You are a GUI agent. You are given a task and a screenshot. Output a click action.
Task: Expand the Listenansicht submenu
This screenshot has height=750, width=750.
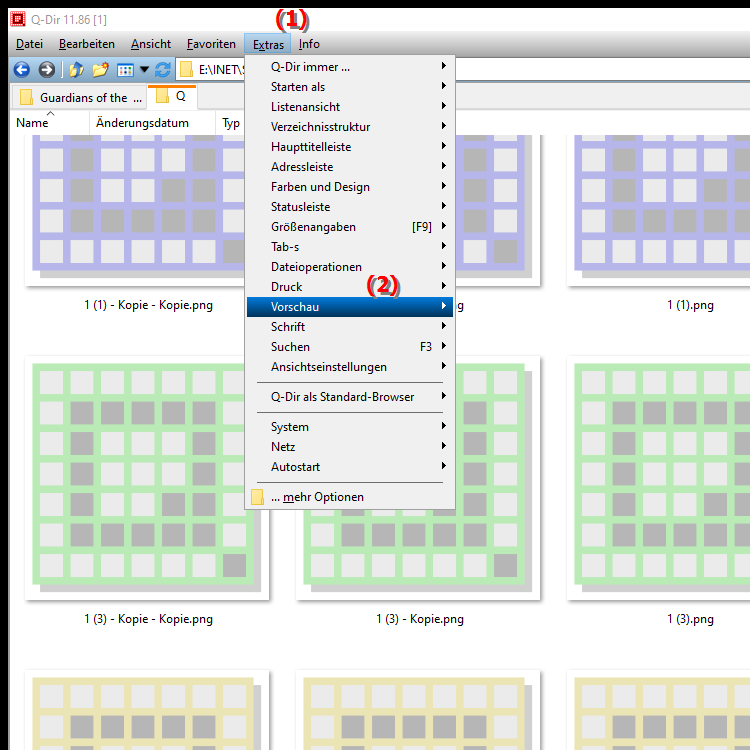pyautogui.click(x=350, y=107)
